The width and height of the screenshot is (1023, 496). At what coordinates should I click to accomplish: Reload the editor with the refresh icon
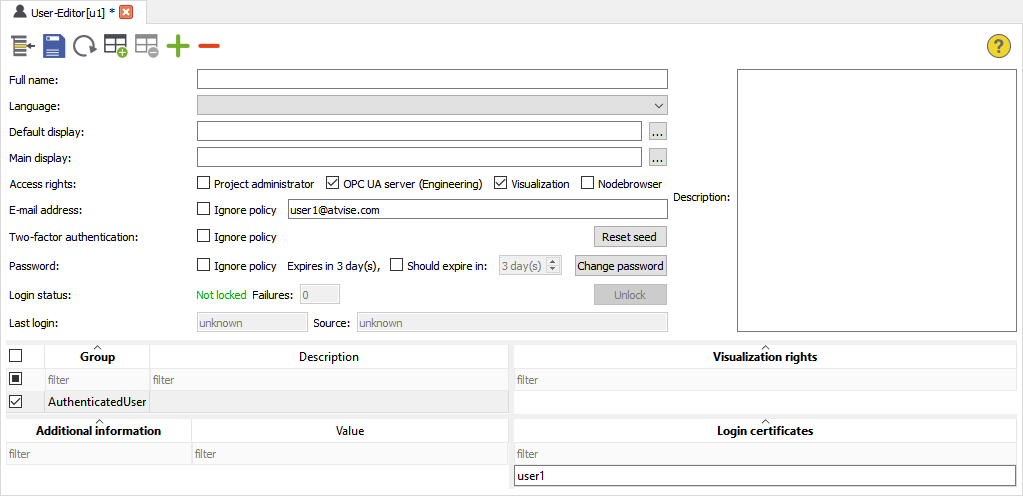(x=84, y=46)
